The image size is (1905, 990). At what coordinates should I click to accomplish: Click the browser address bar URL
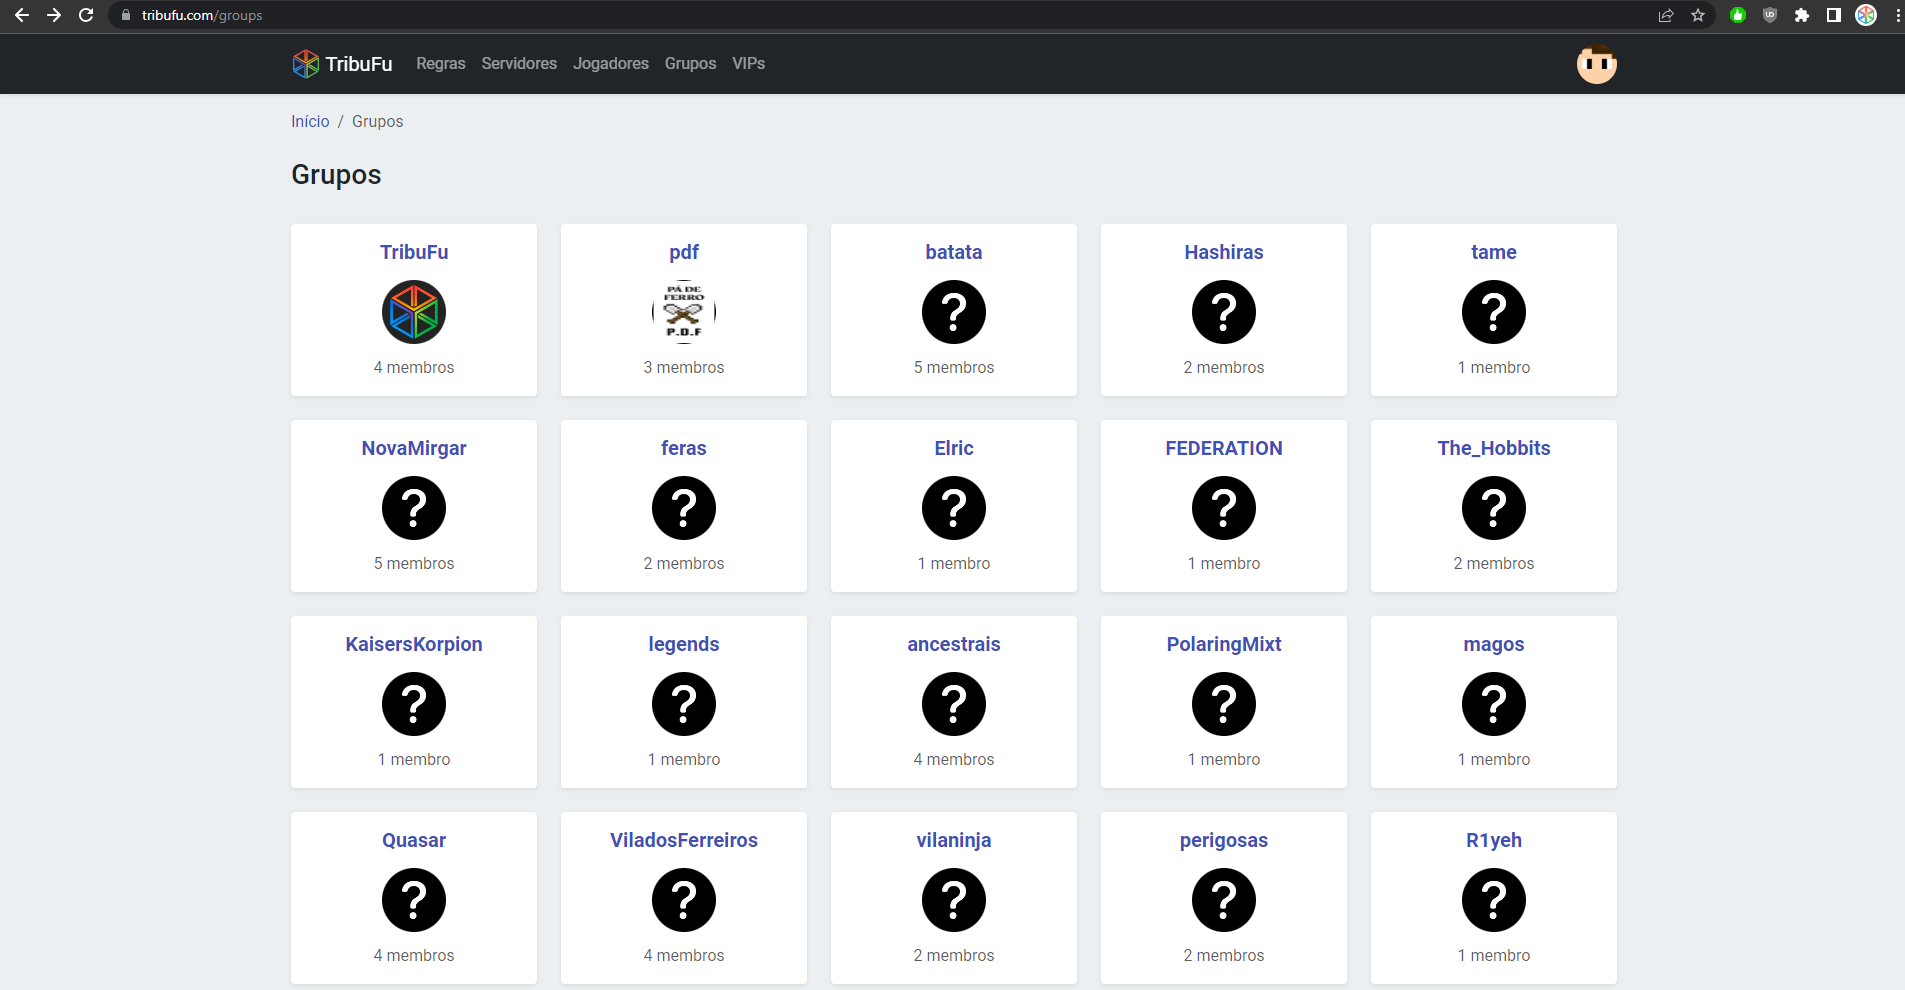coord(202,15)
